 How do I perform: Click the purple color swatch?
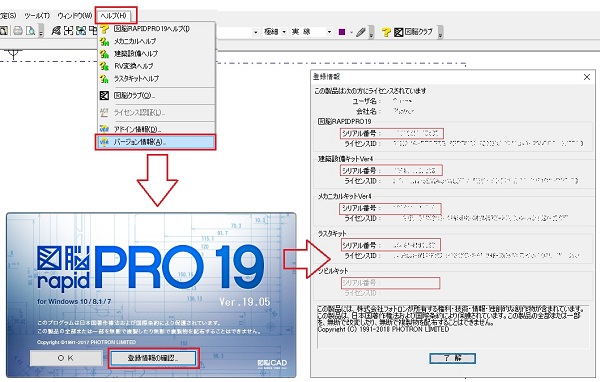(342, 32)
